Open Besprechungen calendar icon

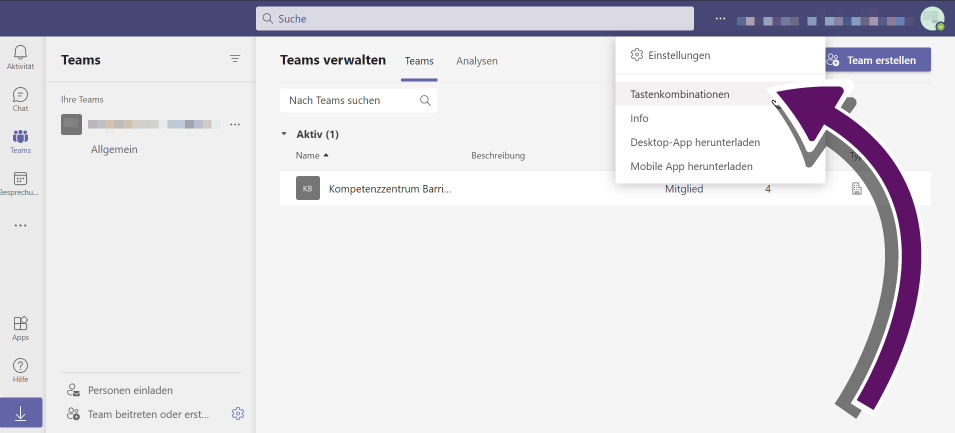(x=20, y=183)
